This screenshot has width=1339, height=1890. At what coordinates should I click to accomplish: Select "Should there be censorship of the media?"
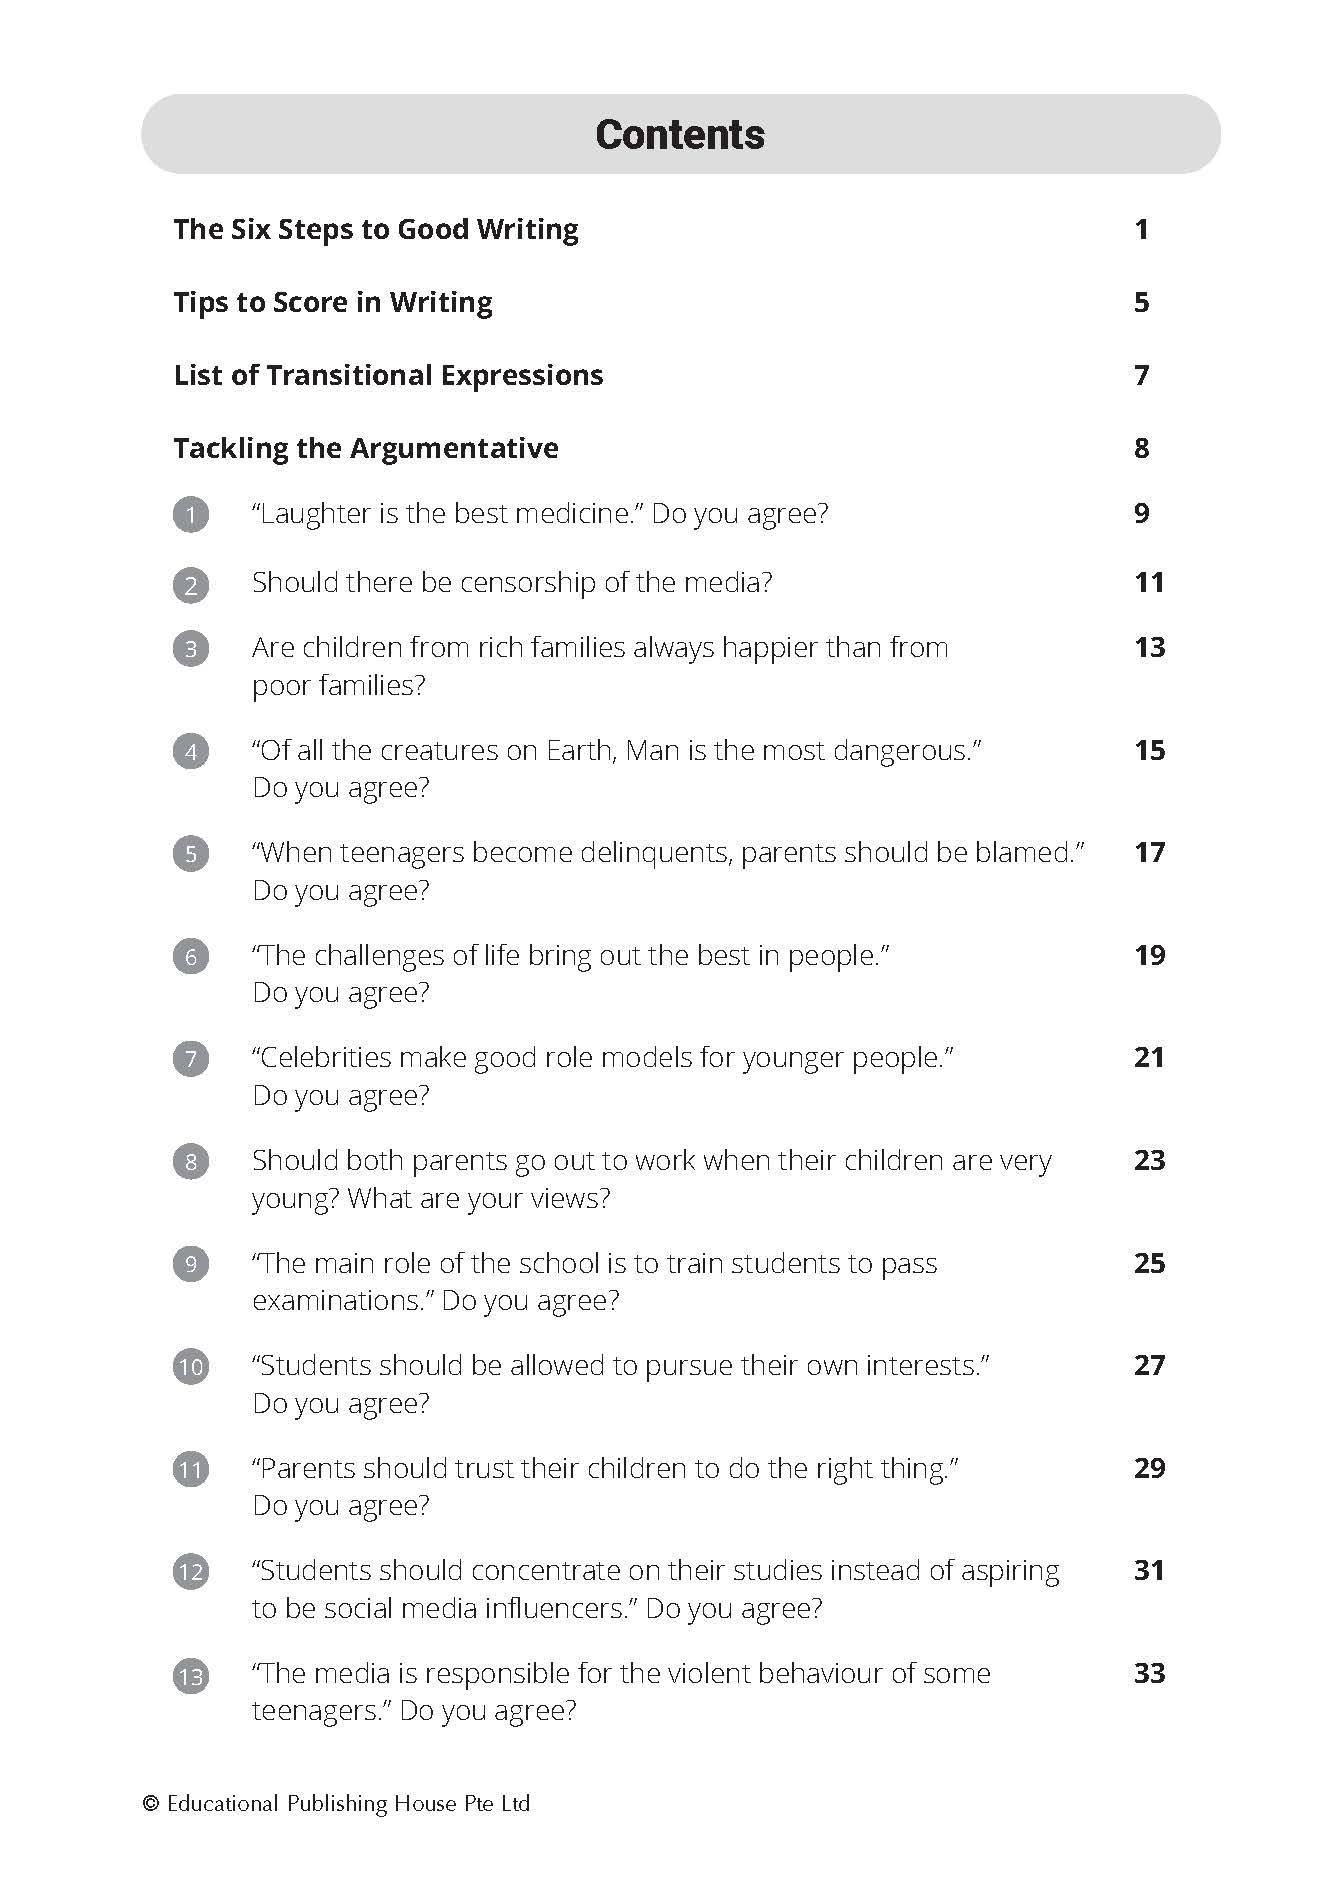[512, 582]
